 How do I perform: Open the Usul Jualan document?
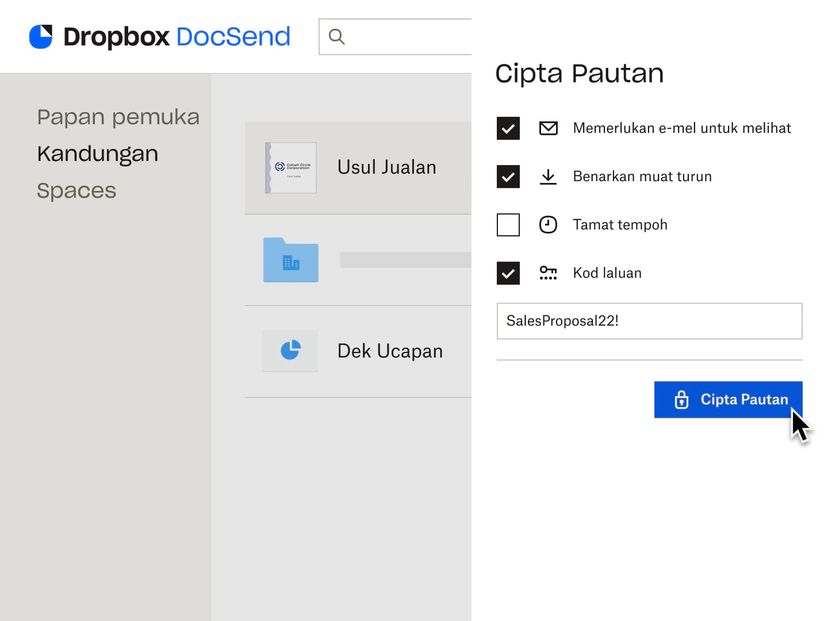click(386, 167)
